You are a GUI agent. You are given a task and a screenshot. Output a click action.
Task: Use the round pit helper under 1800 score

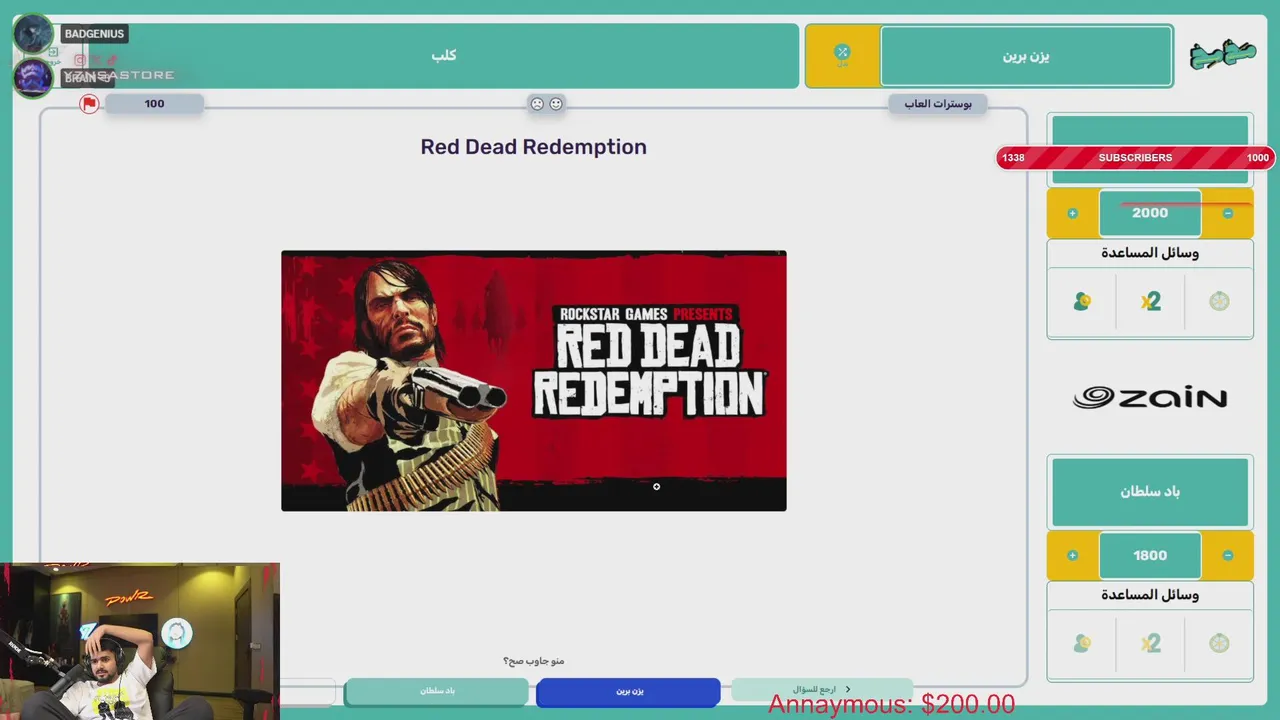click(1219, 643)
